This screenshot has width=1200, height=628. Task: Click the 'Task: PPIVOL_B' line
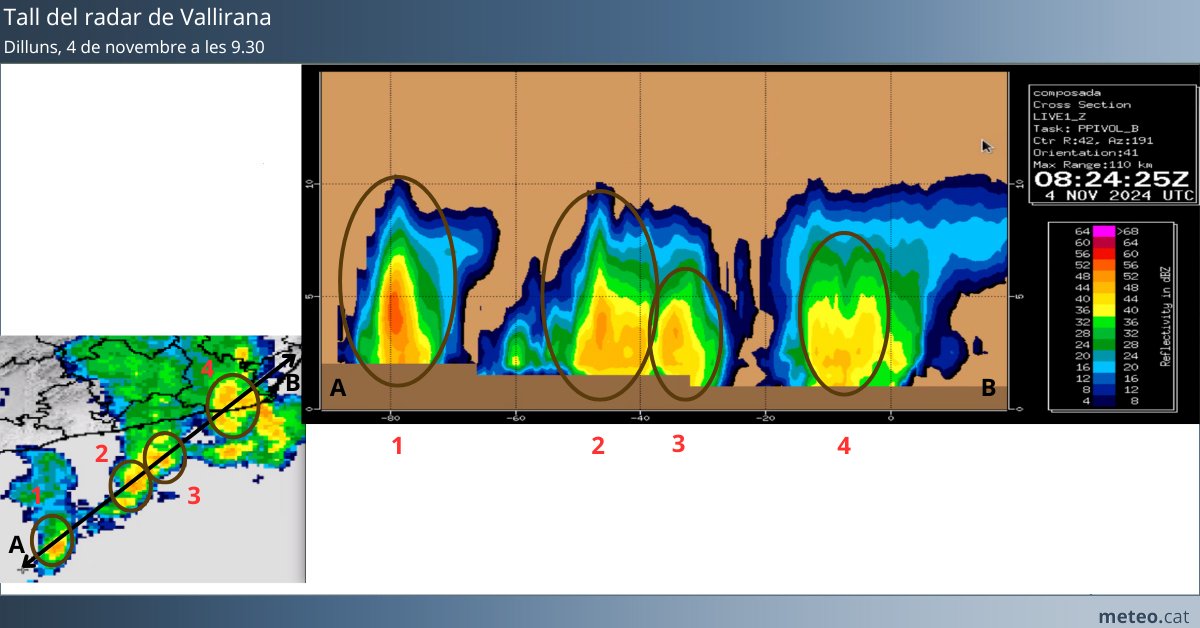pyautogui.click(x=1087, y=129)
